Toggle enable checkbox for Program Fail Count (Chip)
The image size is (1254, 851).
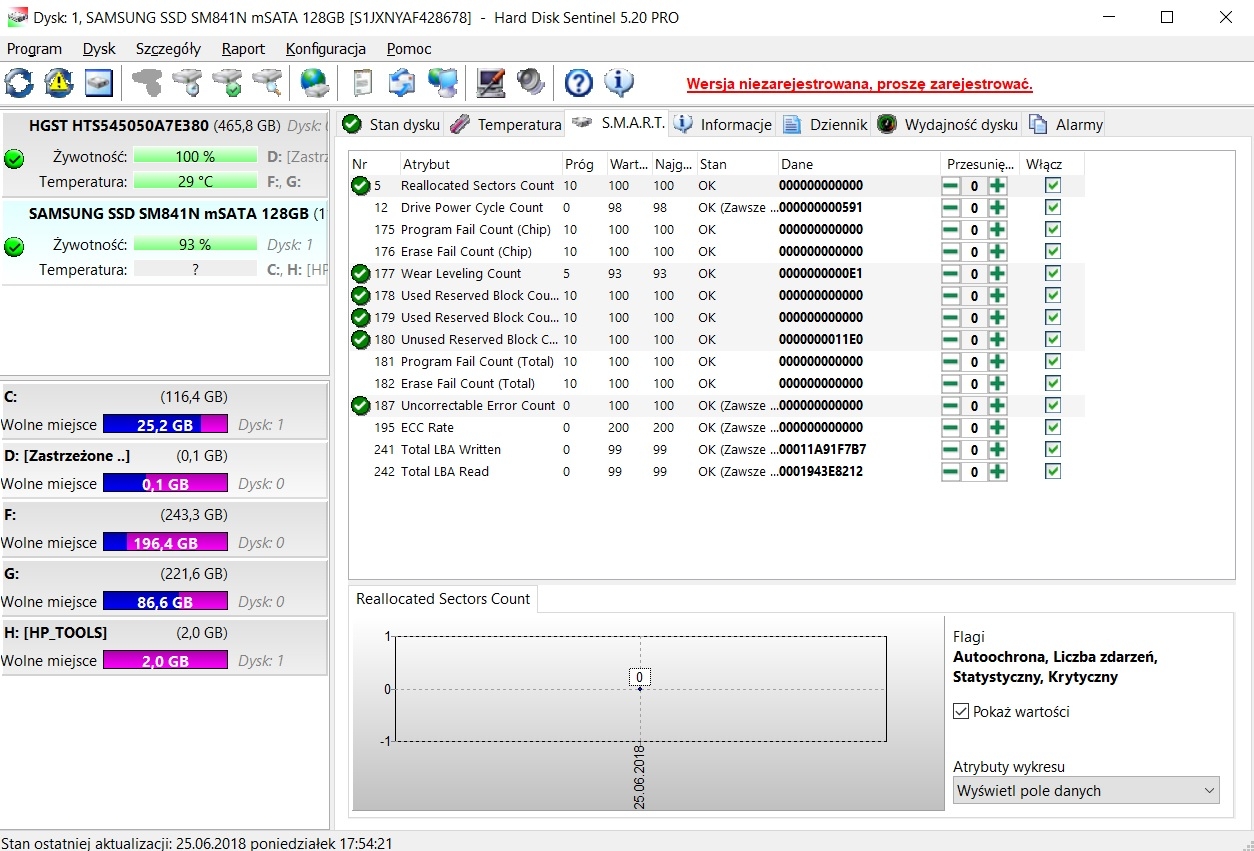click(1052, 229)
